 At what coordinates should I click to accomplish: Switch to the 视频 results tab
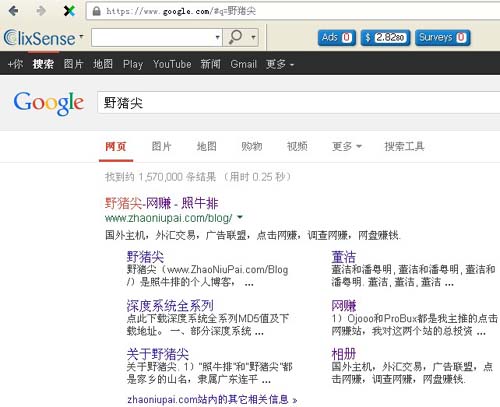(x=297, y=146)
